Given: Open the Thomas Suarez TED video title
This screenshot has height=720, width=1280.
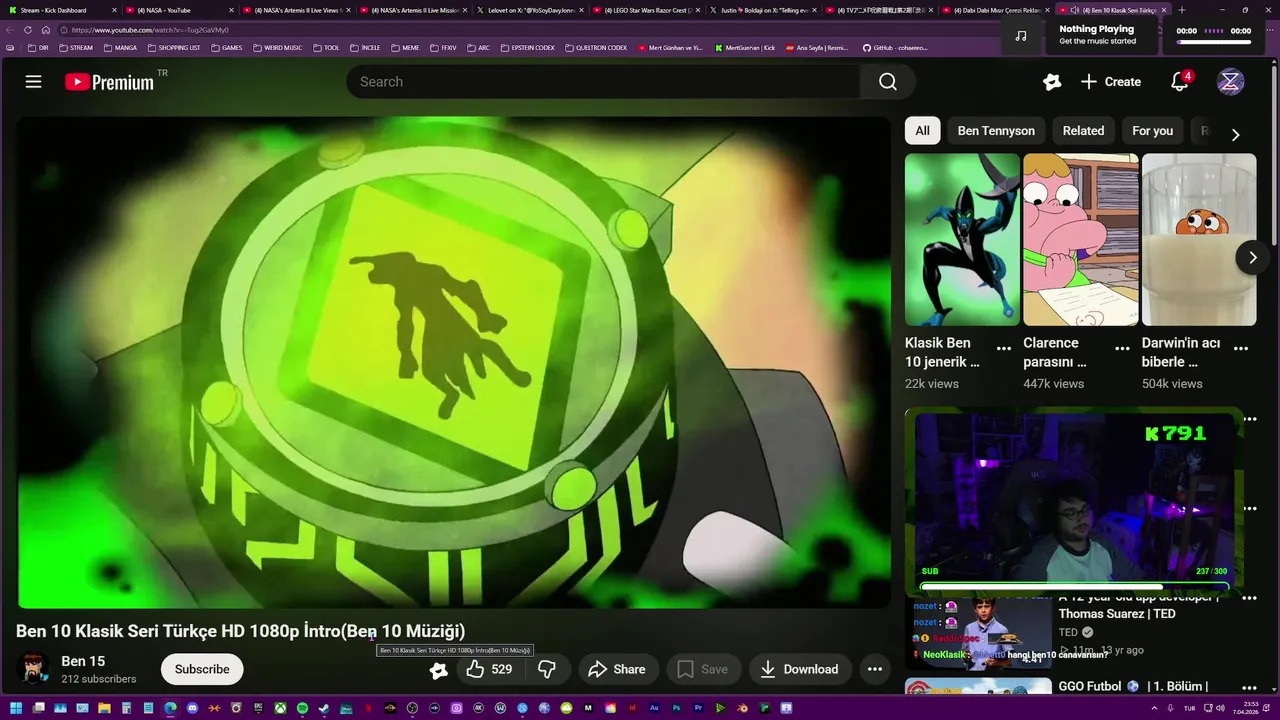Looking at the screenshot, I should coord(1139,605).
